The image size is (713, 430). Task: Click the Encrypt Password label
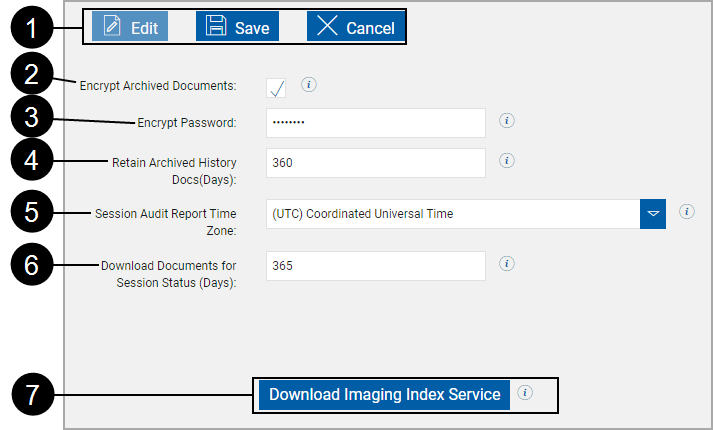187,123
